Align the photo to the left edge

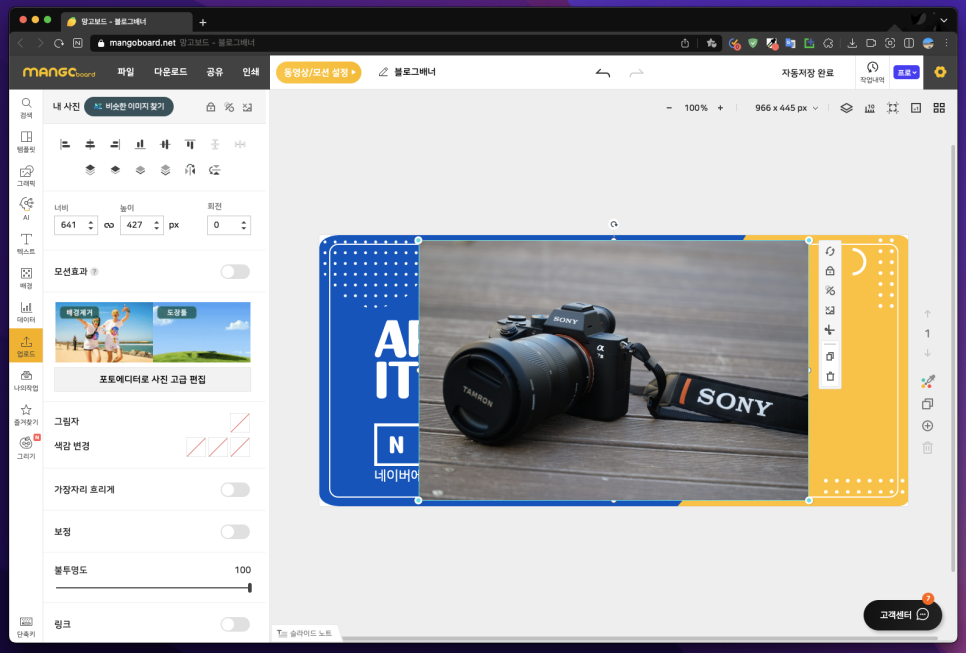(65, 144)
